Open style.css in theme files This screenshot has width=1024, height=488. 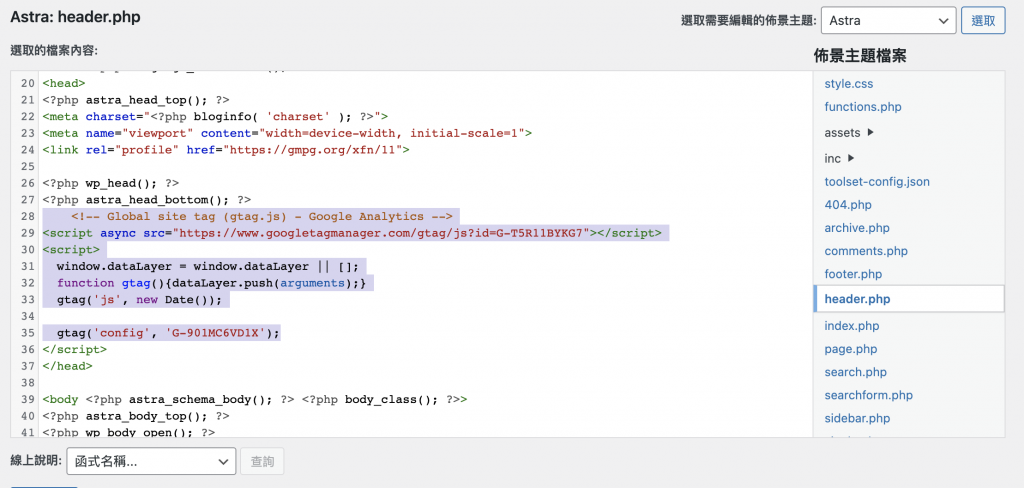[x=848, y=84]
